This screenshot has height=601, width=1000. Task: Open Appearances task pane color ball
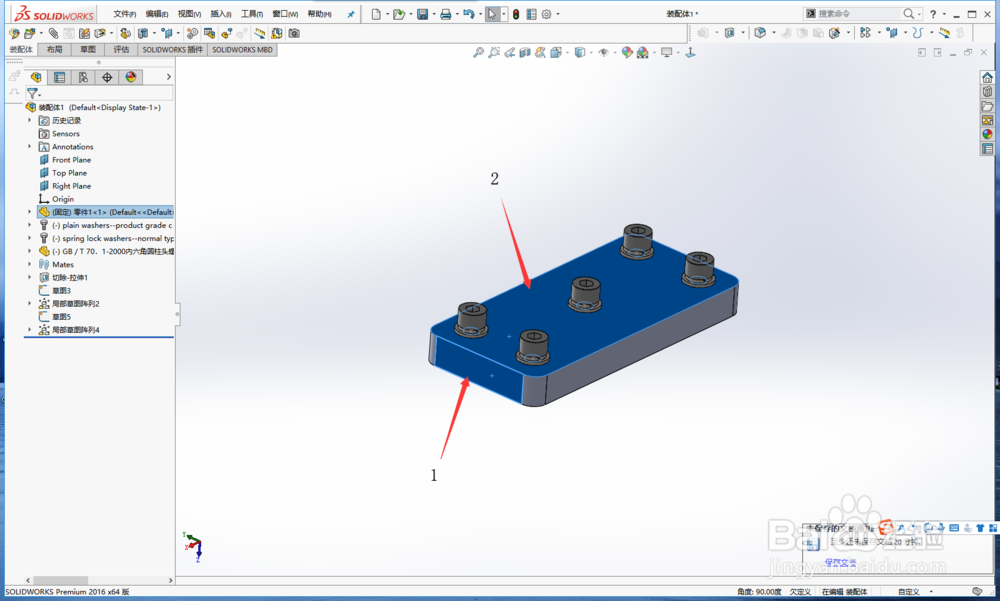click(987, 134)
